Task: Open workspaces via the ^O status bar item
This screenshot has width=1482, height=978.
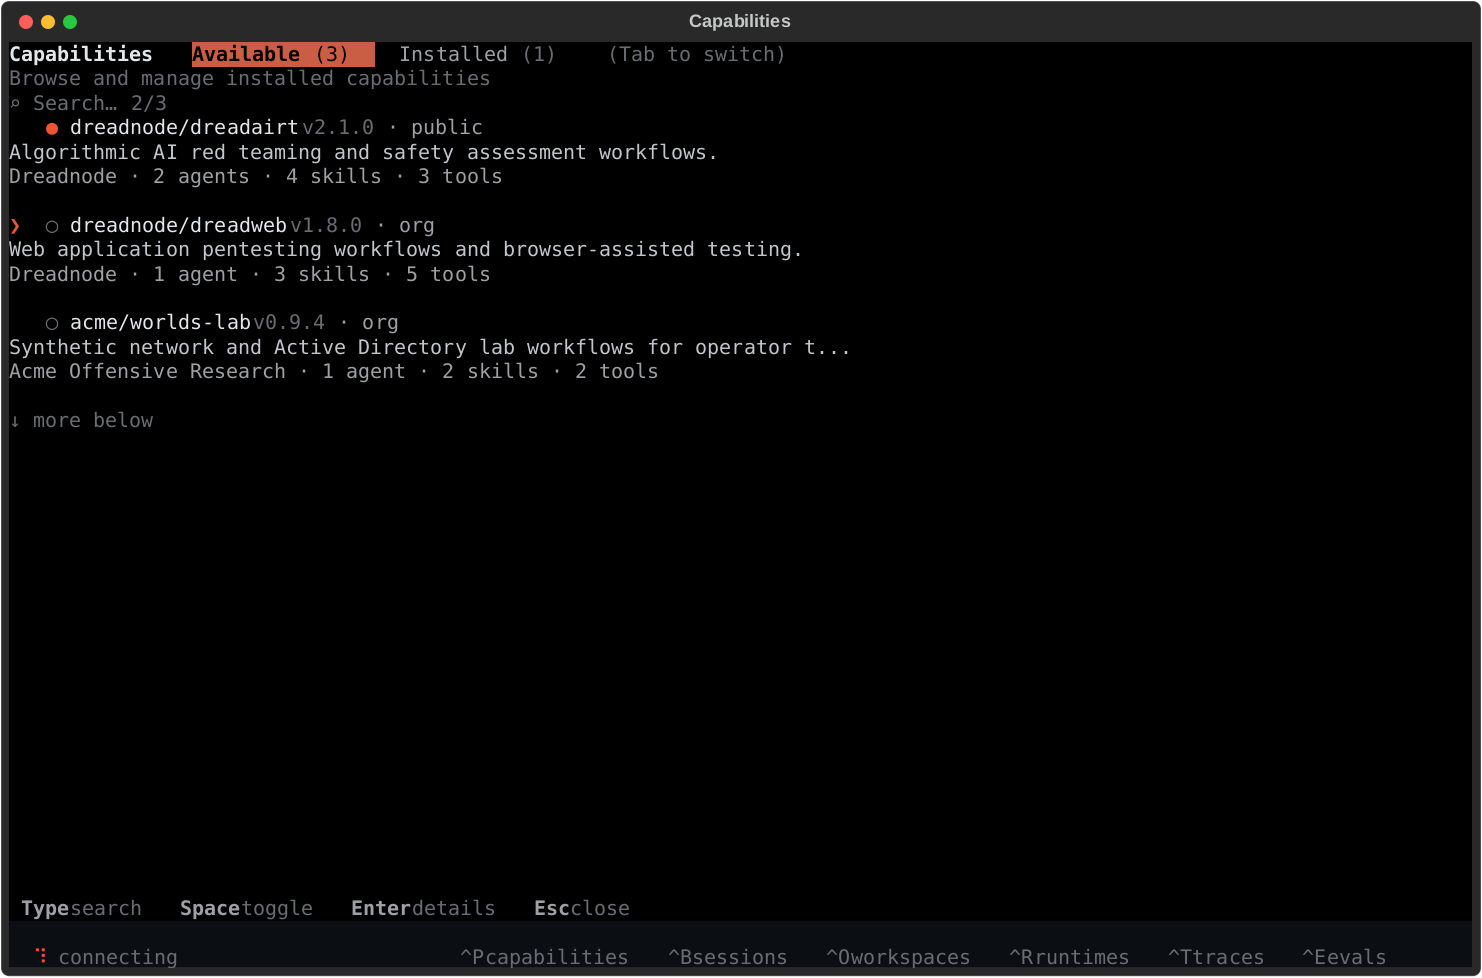Action: point(897,956)
